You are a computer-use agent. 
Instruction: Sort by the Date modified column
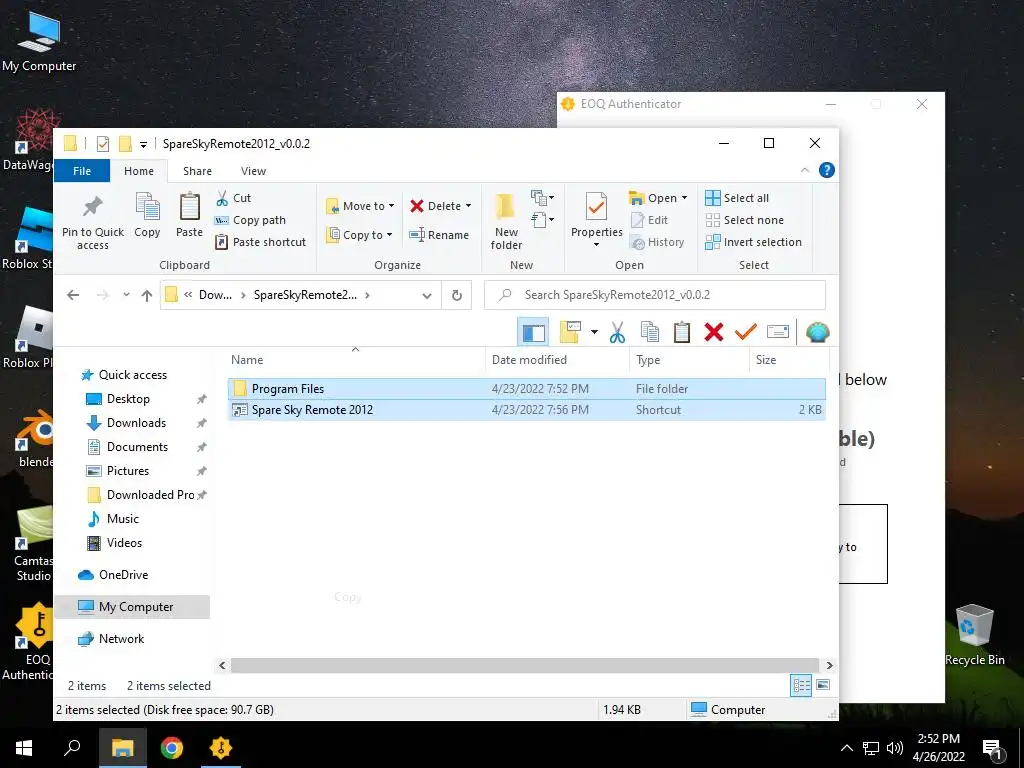point(557,360)
